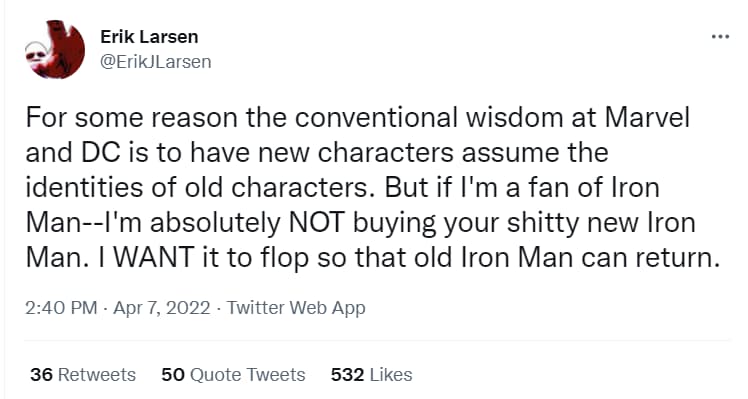Open the three-dot more options menu
Screen dimensions: 748x399
720,37
